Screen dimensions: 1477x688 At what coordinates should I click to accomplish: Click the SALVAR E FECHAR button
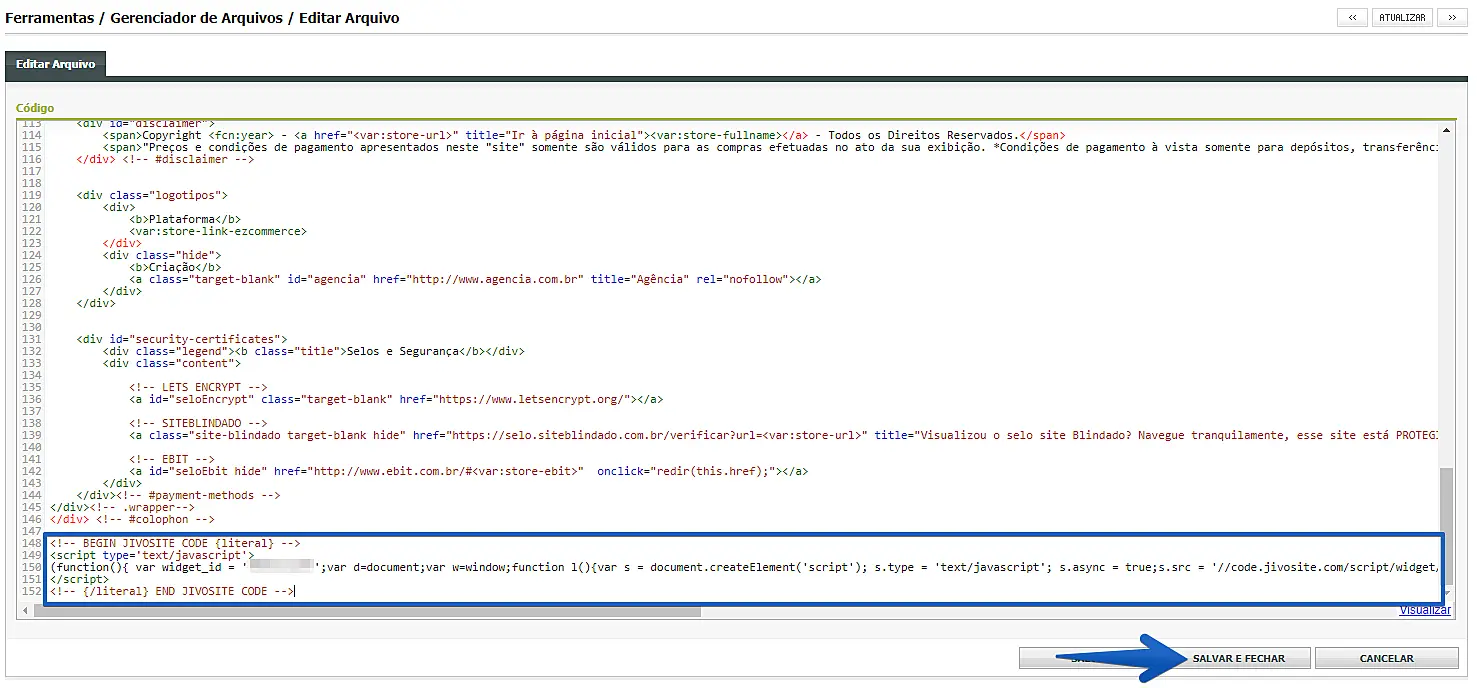[x=1238, y=658]
